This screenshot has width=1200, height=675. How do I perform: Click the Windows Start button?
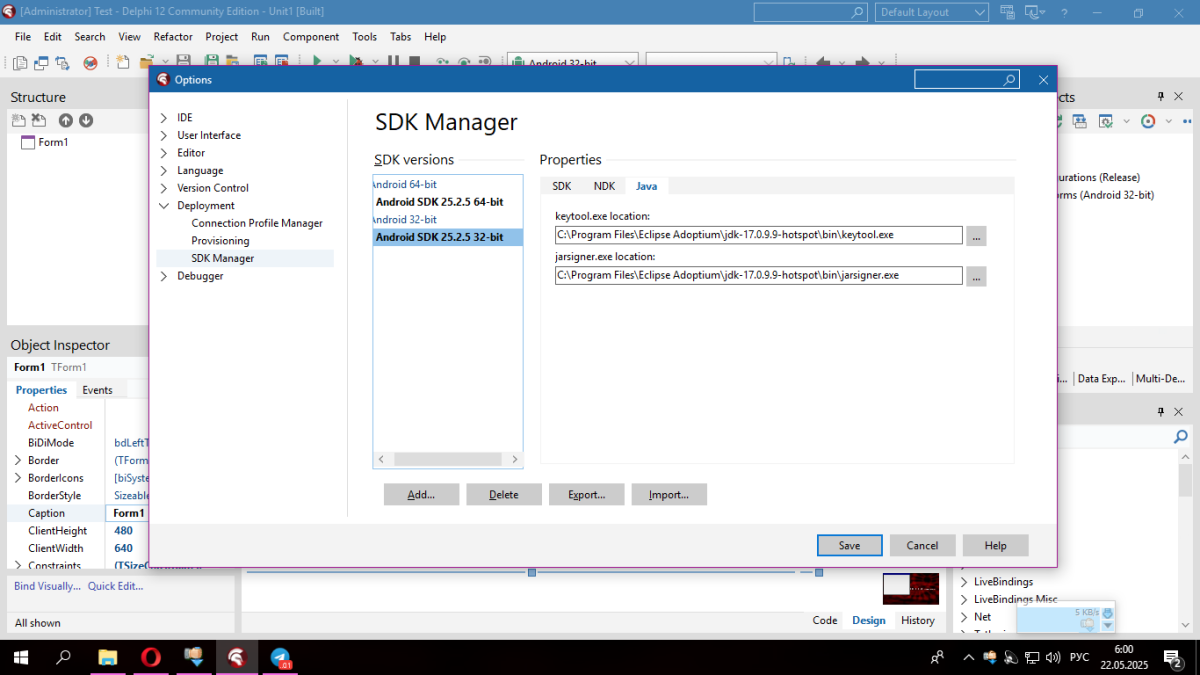[x=20, y=657]
